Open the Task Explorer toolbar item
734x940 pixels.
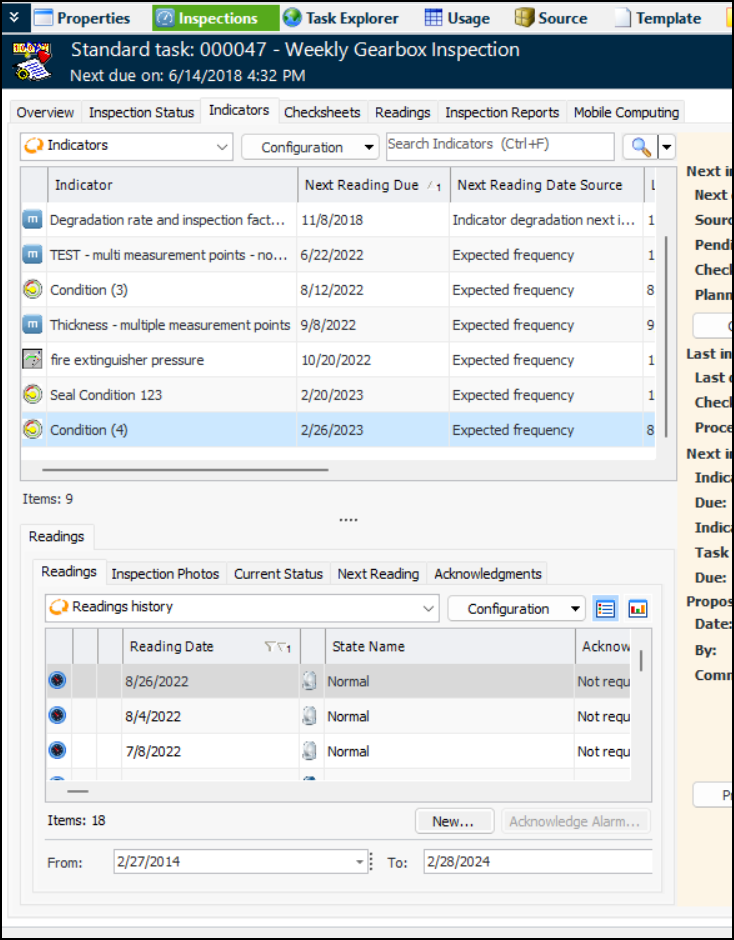pos(340,18)
